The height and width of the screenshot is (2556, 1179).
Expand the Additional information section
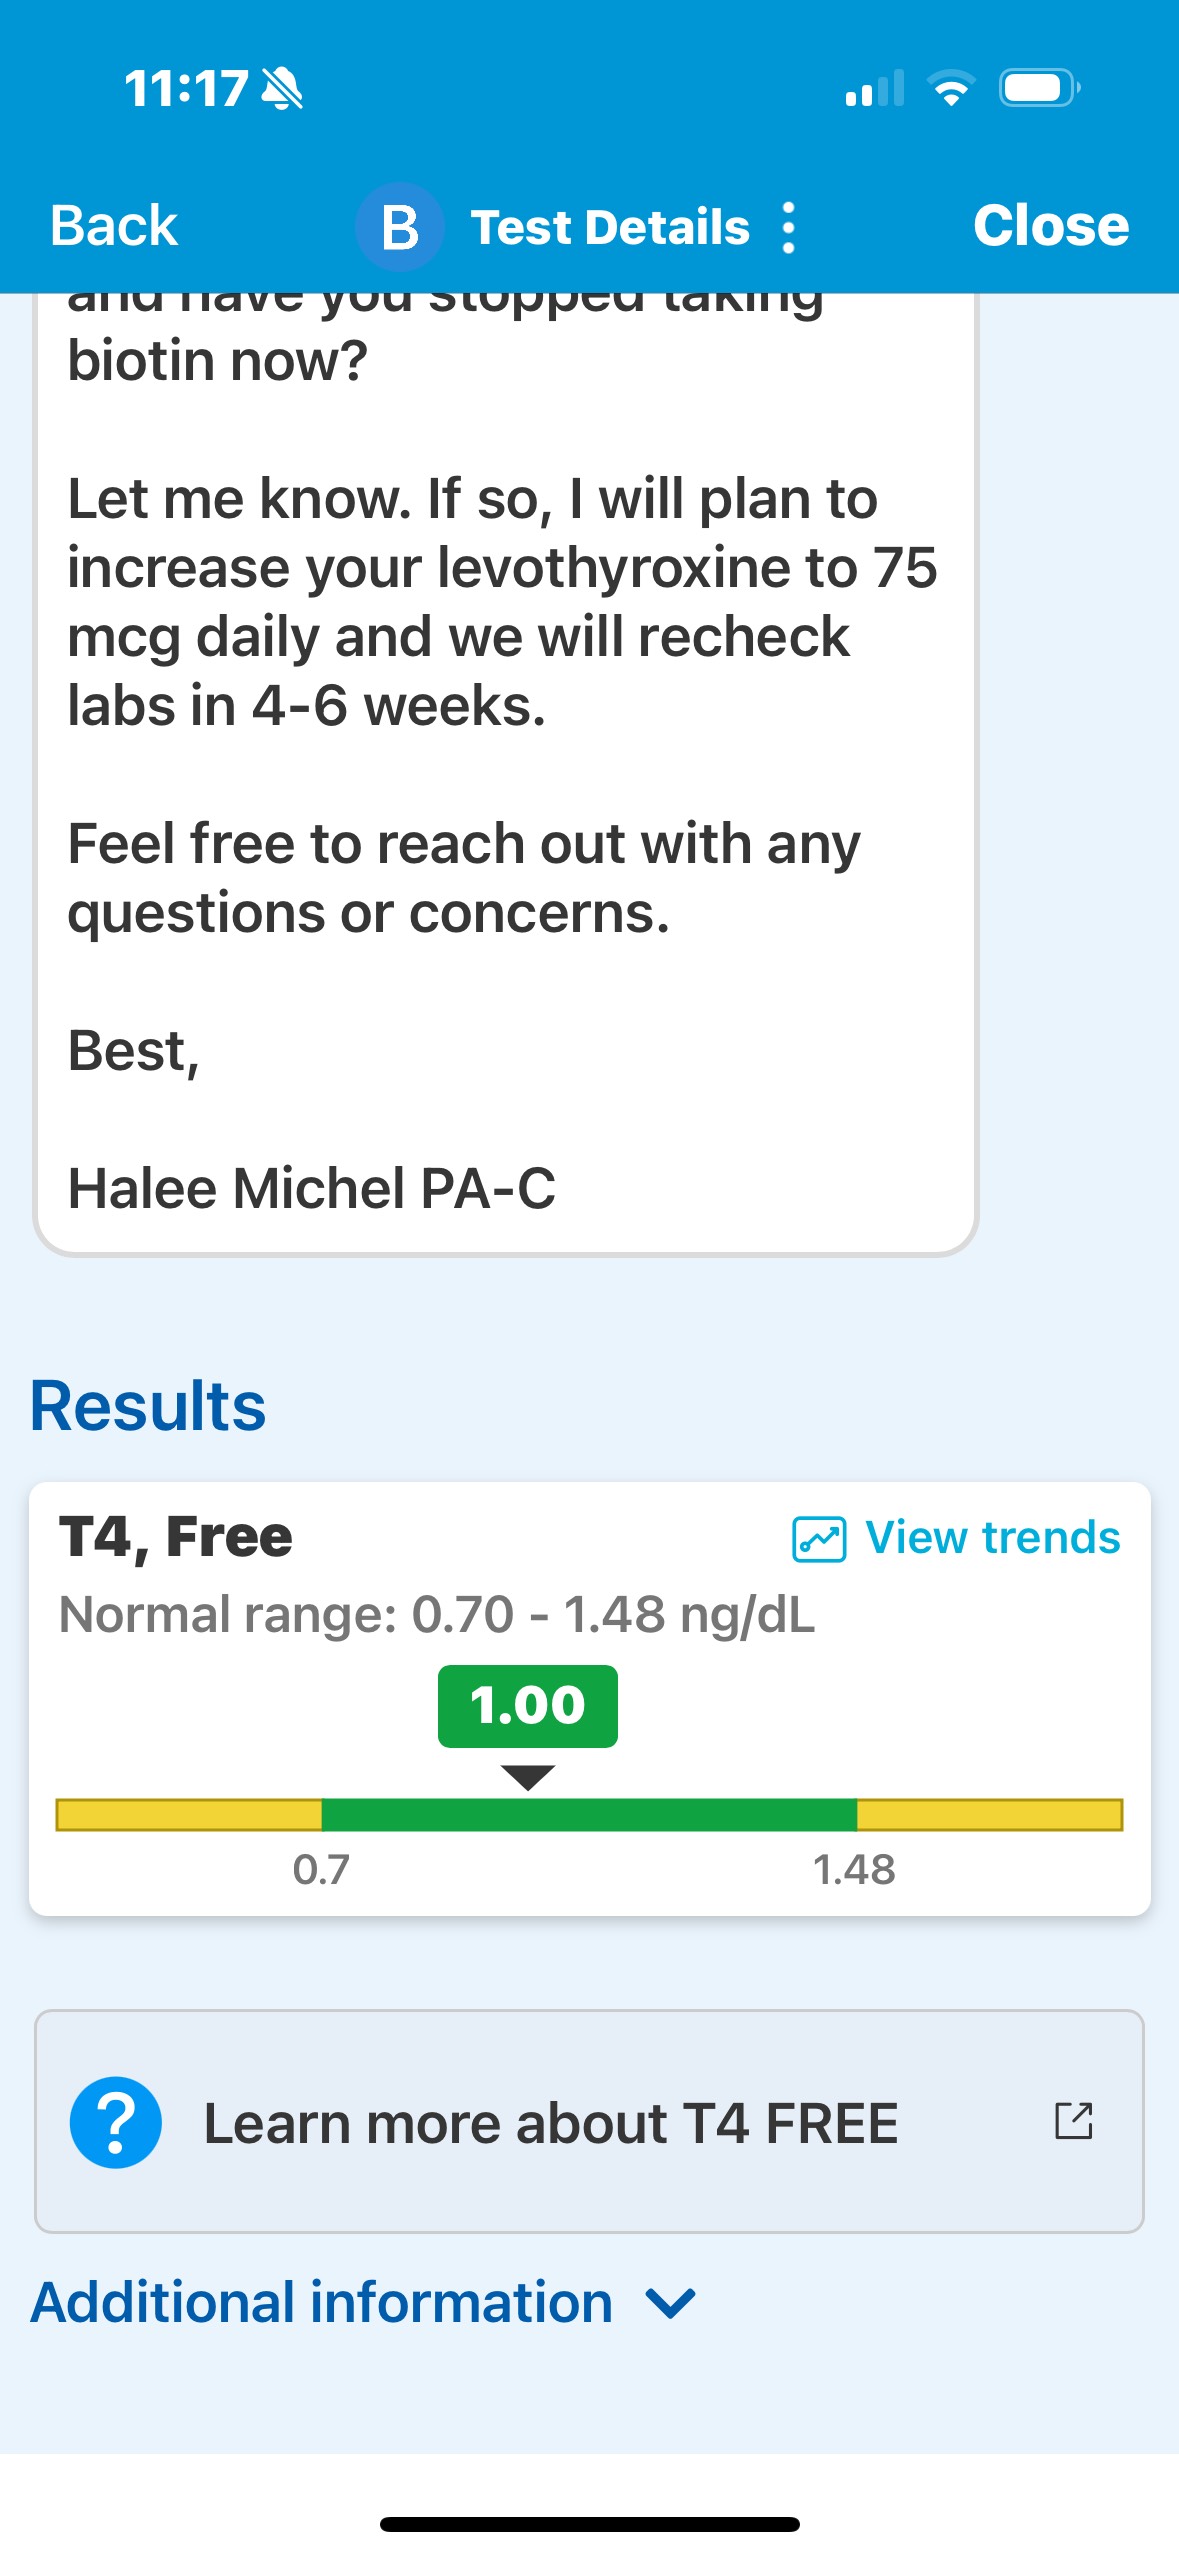[x=321, y=2302]
